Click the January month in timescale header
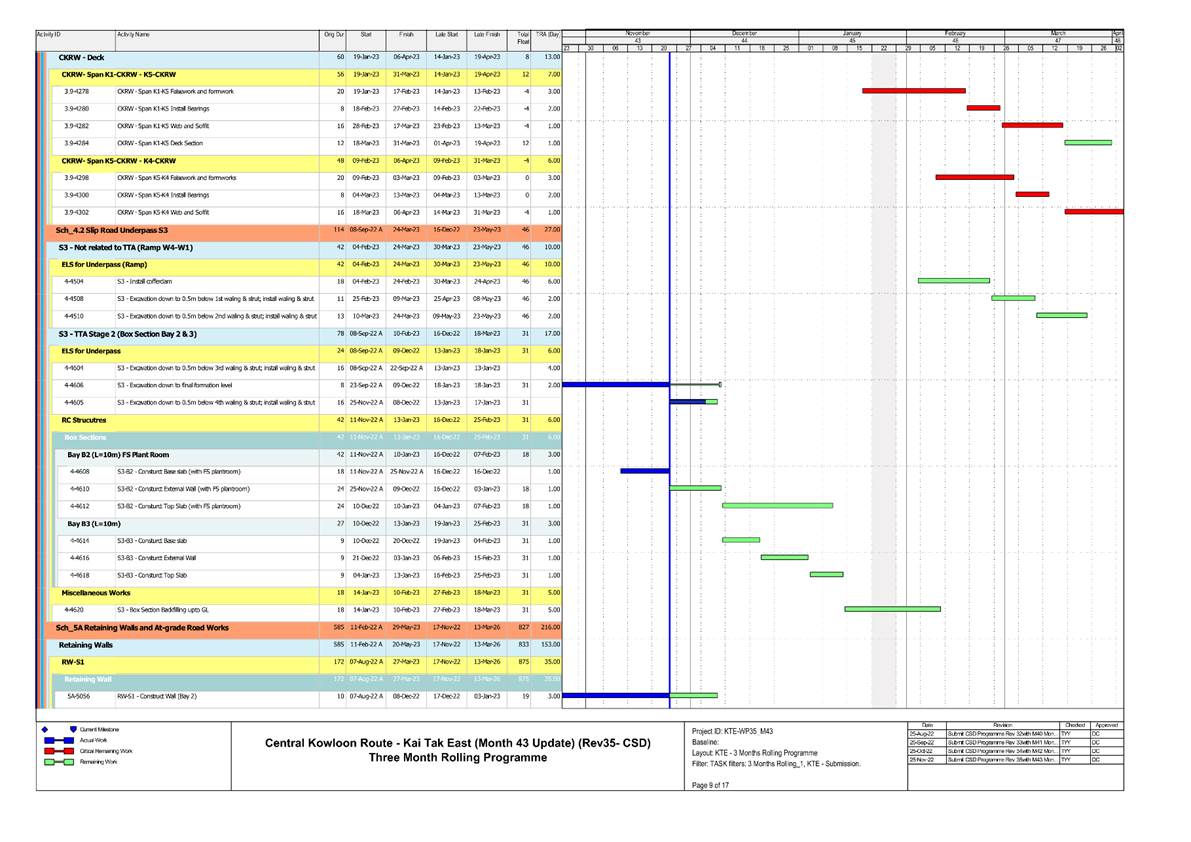Screen dimensions: 1191x842 [x=852, y=33]
